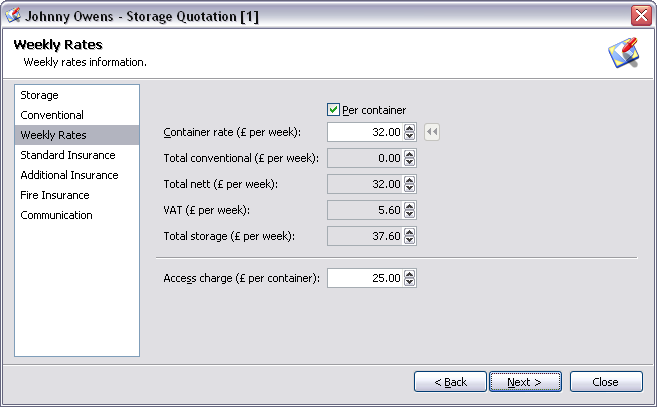The image size is (657, 407).
Task: Toggle the Per container checkbox
Action: point(334,109)
